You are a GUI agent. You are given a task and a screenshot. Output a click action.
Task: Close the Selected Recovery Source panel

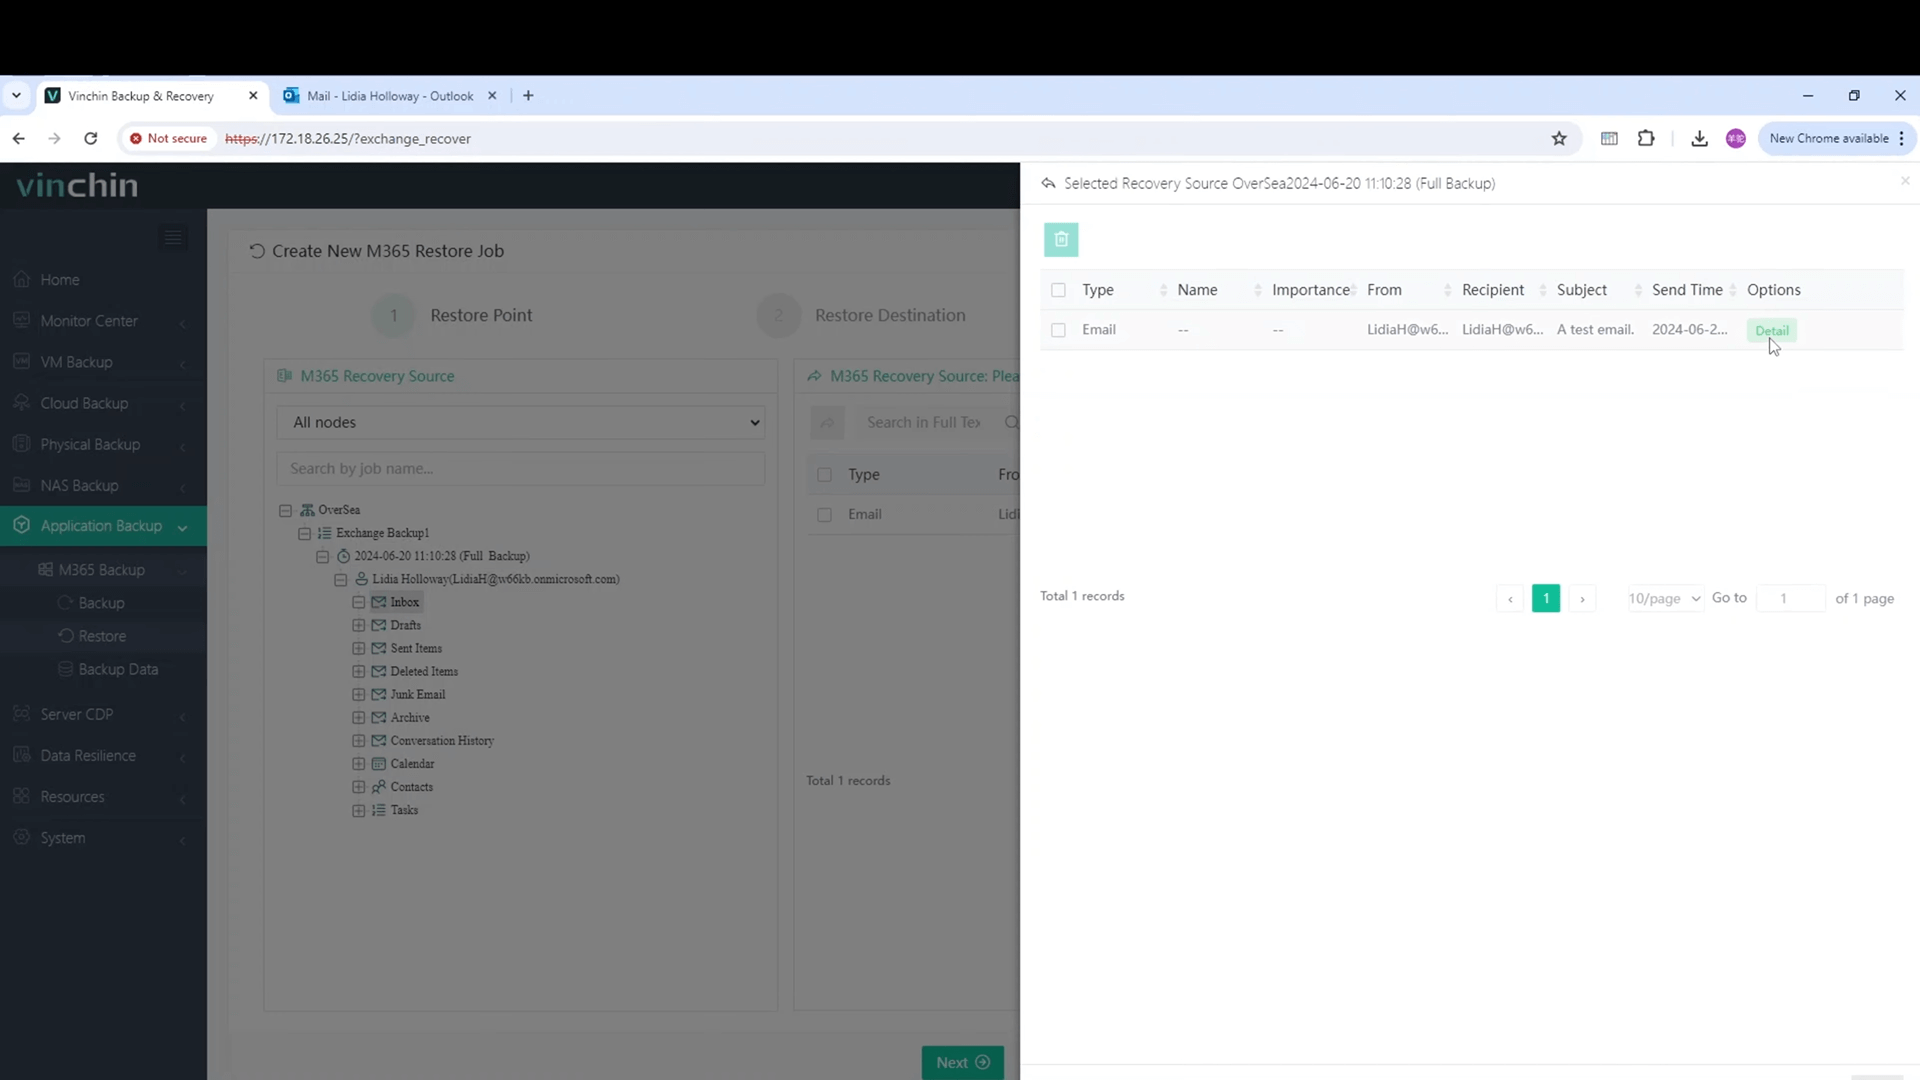coord(1904,181)
